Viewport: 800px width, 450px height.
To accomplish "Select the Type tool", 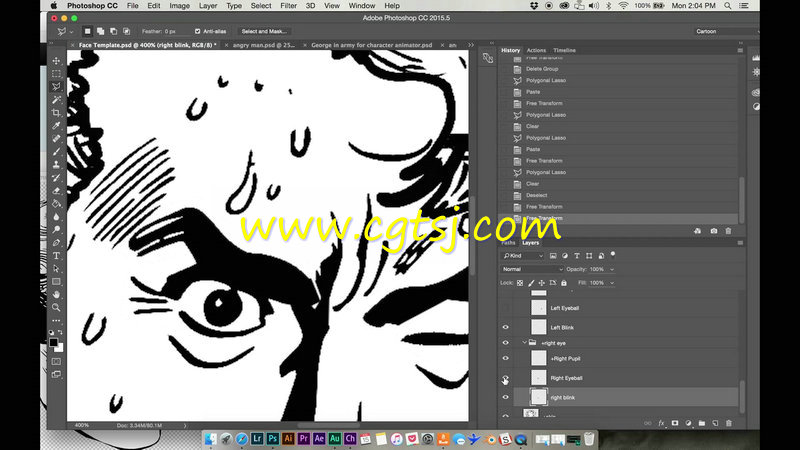I will 56,256.
